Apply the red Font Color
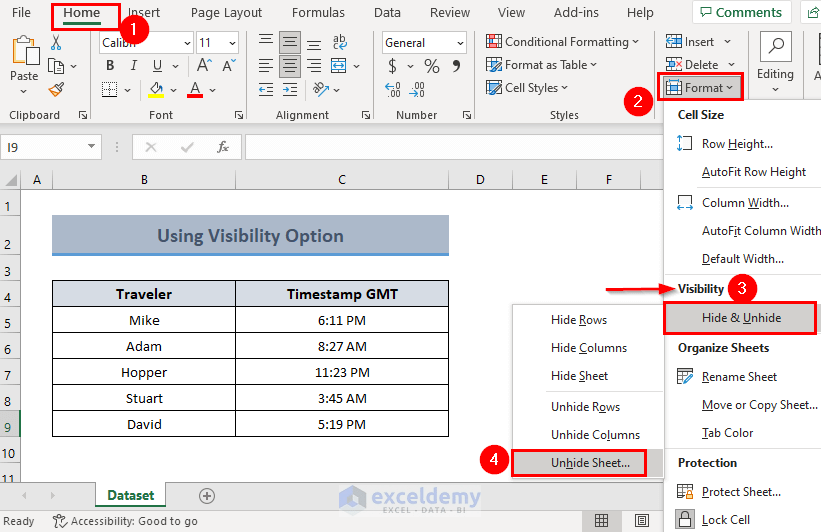Image resolution: width=821 pixels, height=532 pixels. 195,90
